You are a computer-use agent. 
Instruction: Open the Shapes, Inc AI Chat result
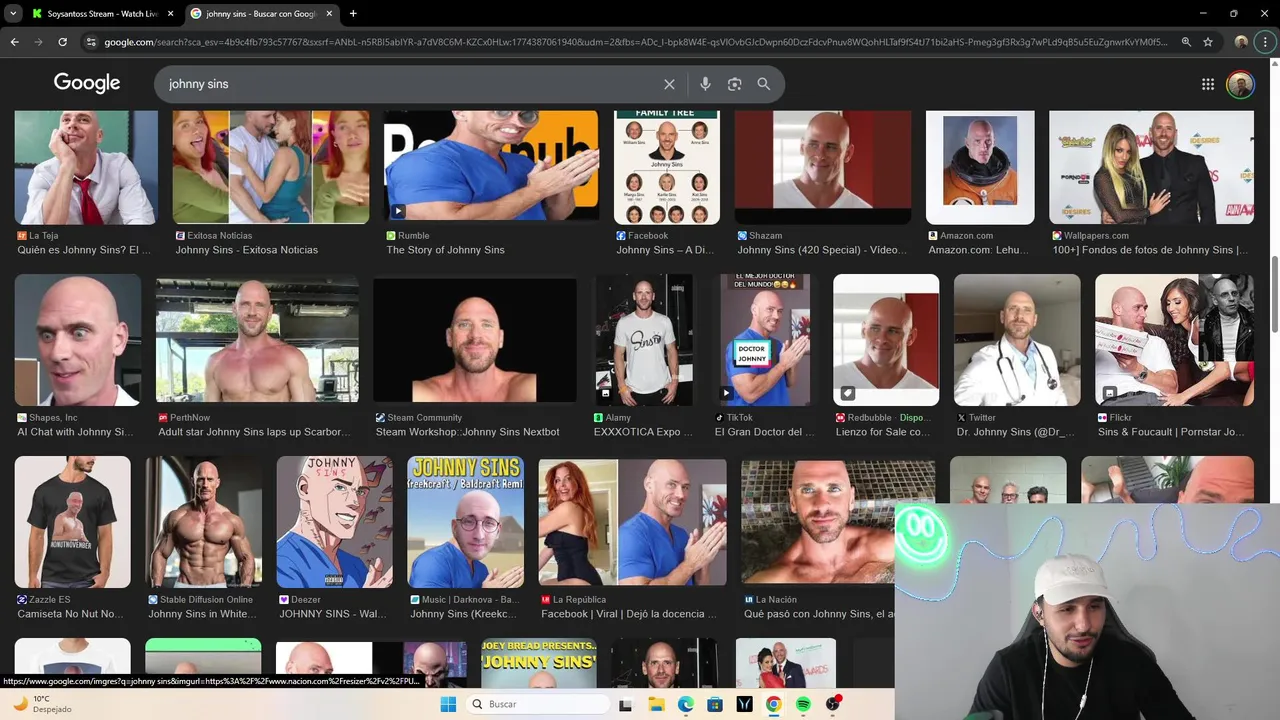tap(76, 432)
